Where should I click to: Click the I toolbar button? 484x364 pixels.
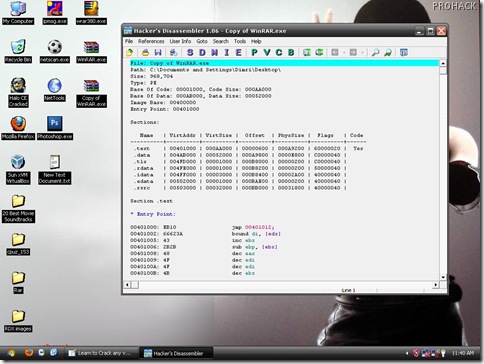click(x=227, y=52)
